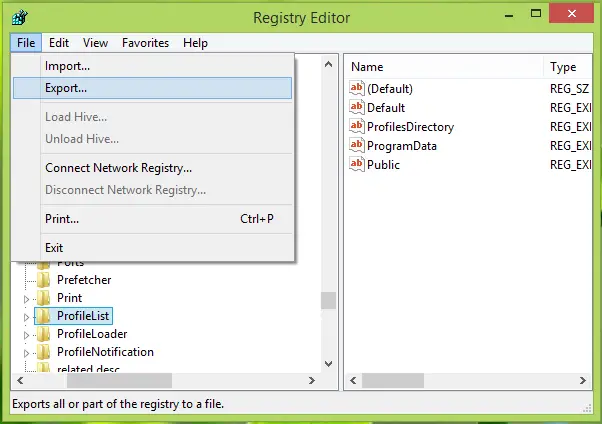
Task: Select the ProfileNotification tree key
Action: click(x=105, y=352)
